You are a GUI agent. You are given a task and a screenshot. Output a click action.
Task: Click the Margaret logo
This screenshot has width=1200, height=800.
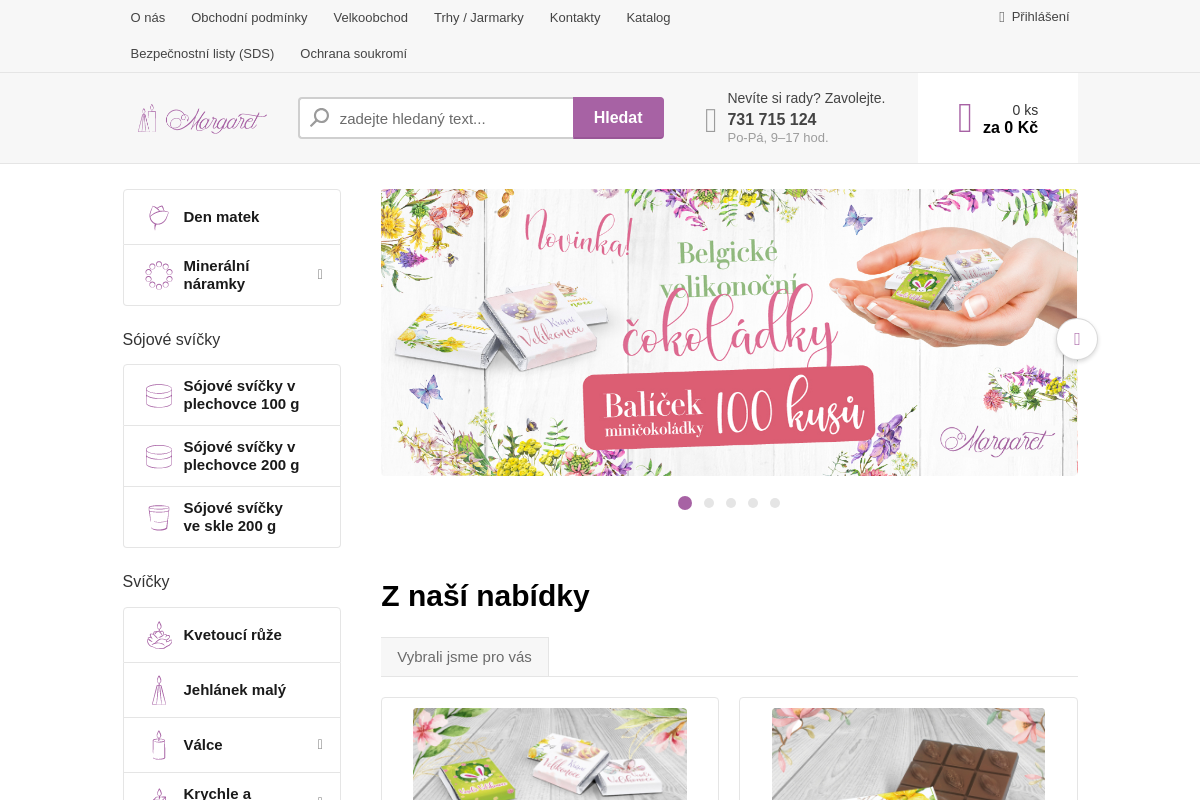pos(202,119)
